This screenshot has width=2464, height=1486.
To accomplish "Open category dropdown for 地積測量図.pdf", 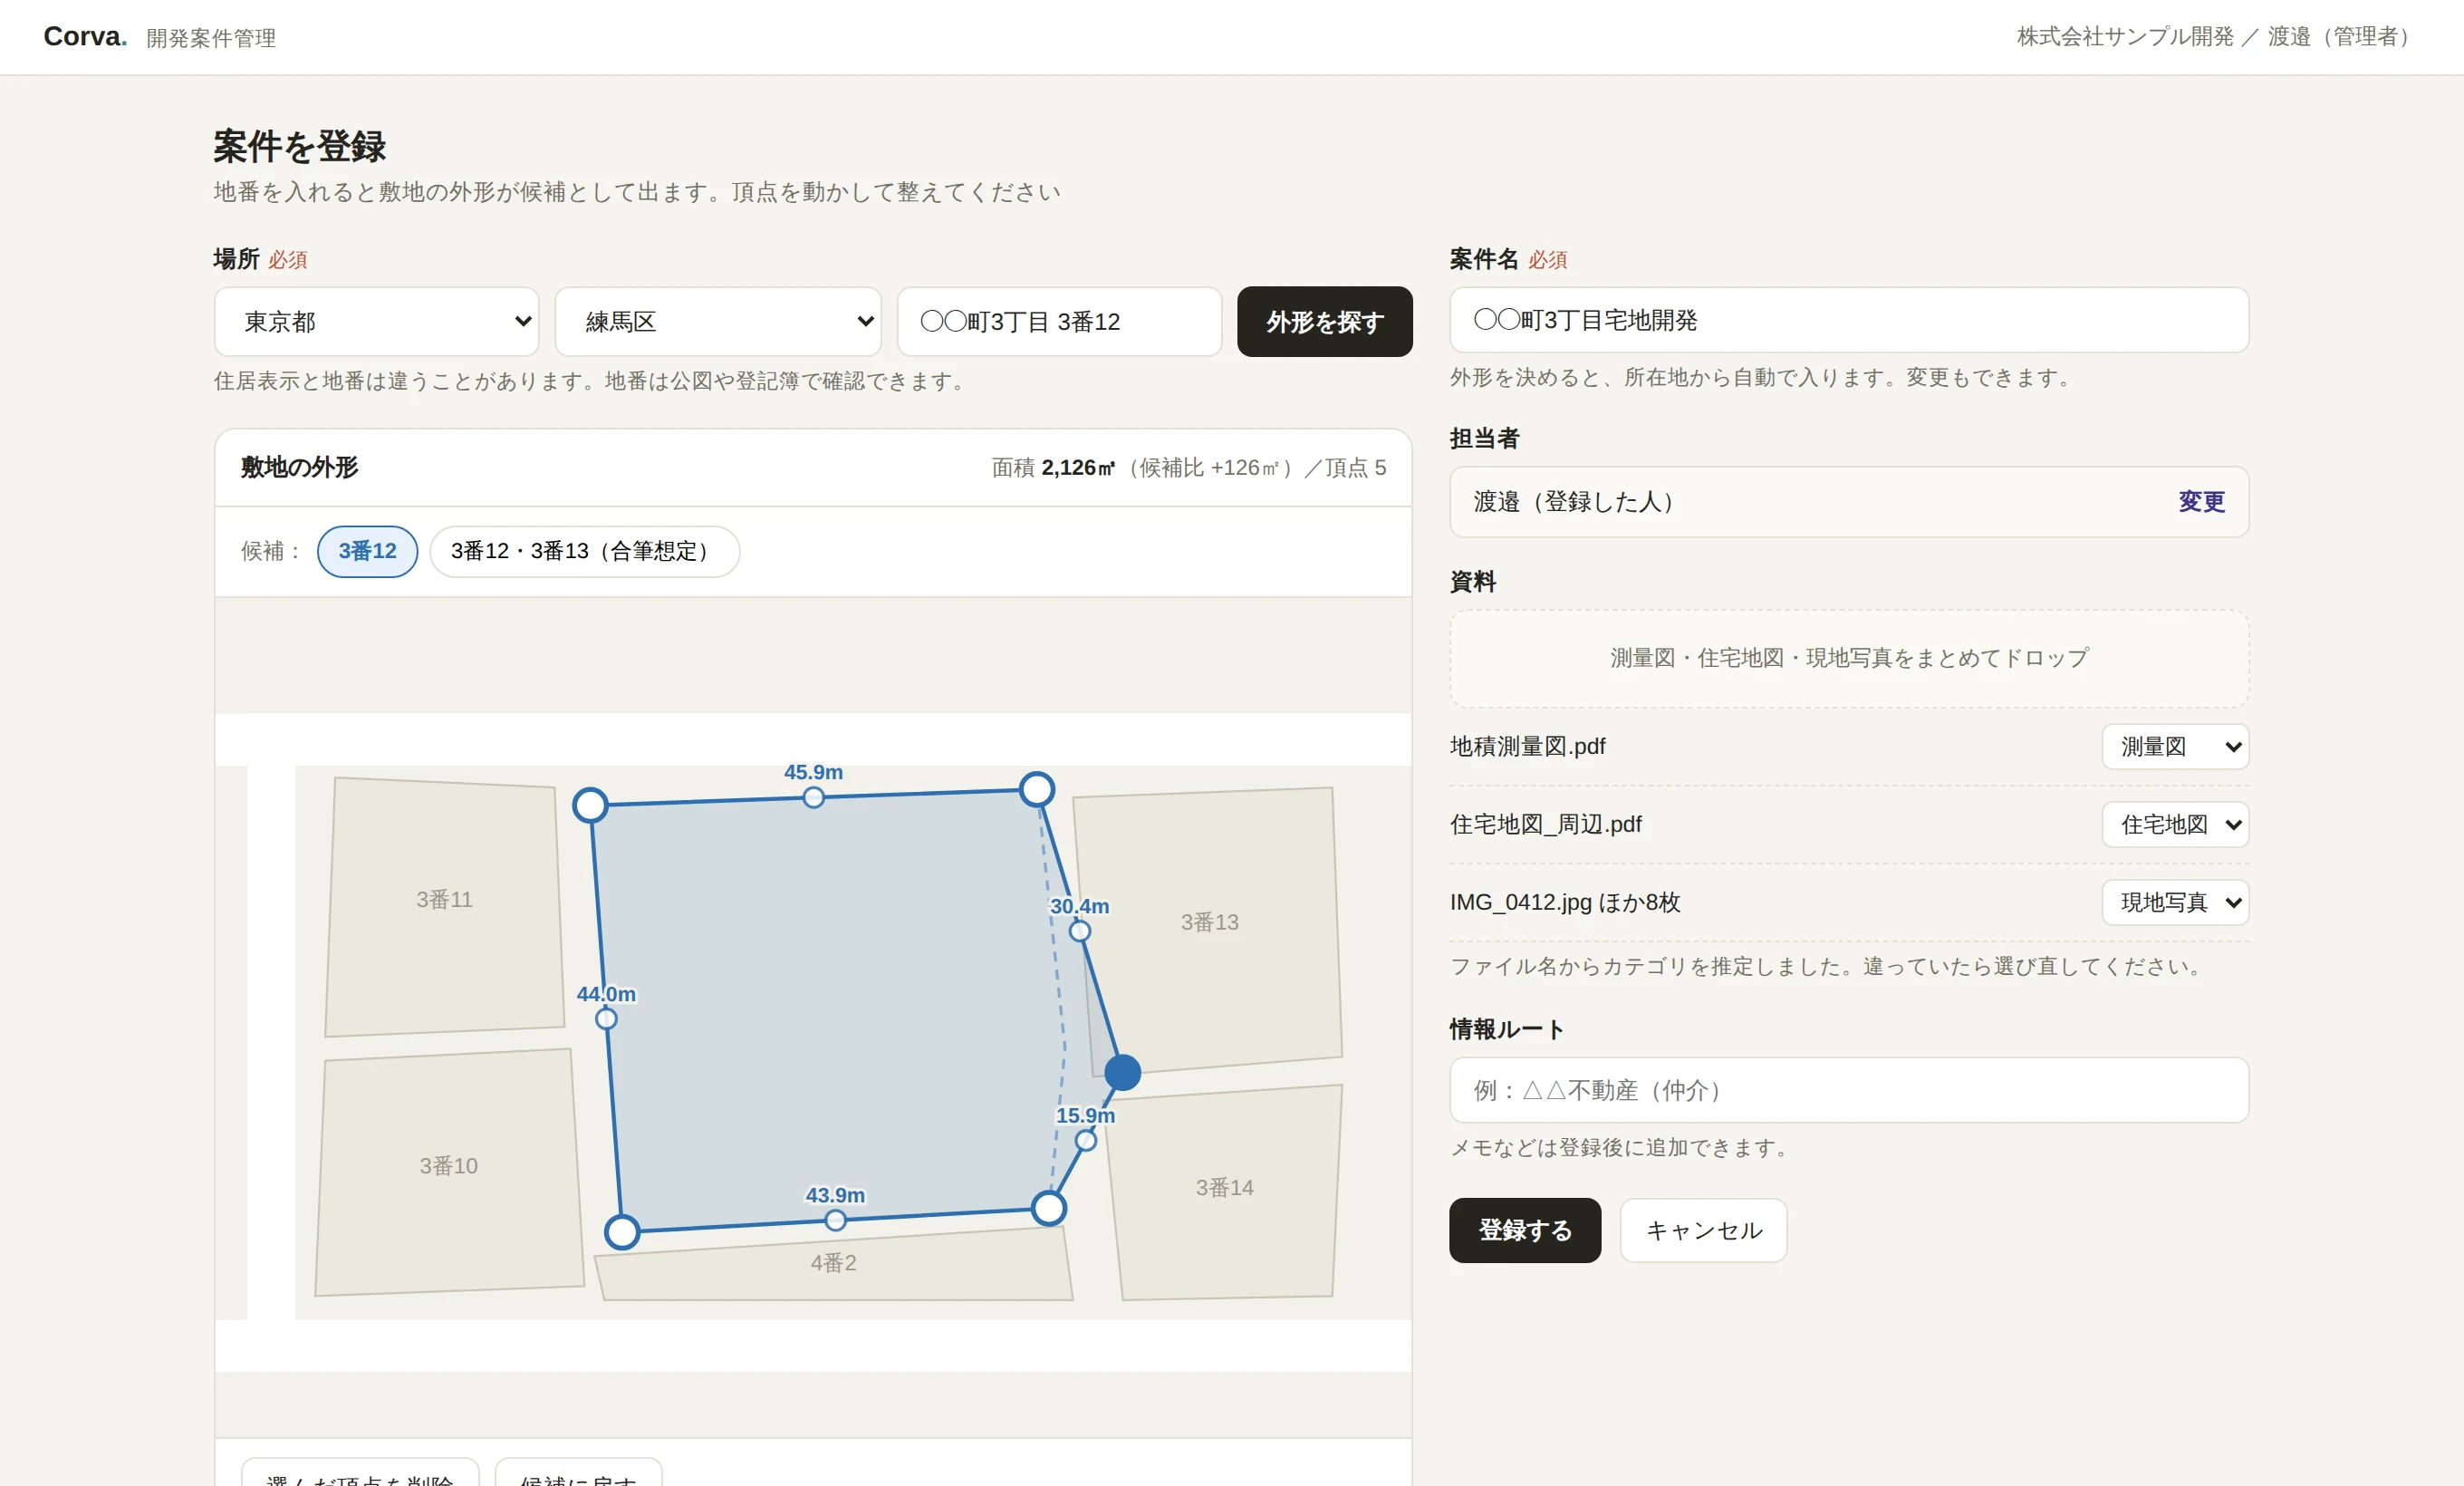I will point(2175,747).
